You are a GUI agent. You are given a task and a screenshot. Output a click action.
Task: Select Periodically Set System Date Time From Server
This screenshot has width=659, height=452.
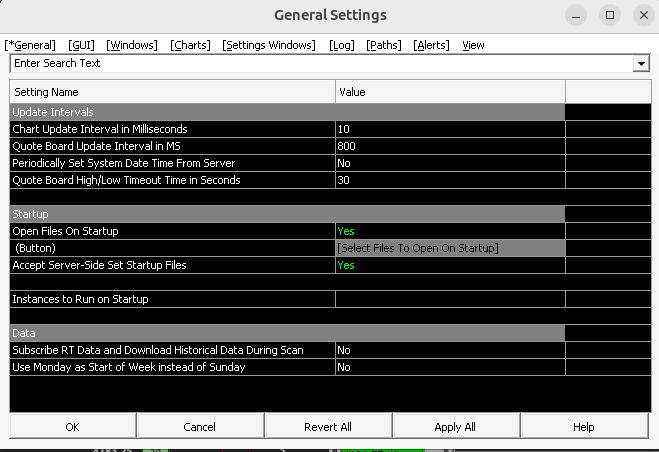click(173, 163)
